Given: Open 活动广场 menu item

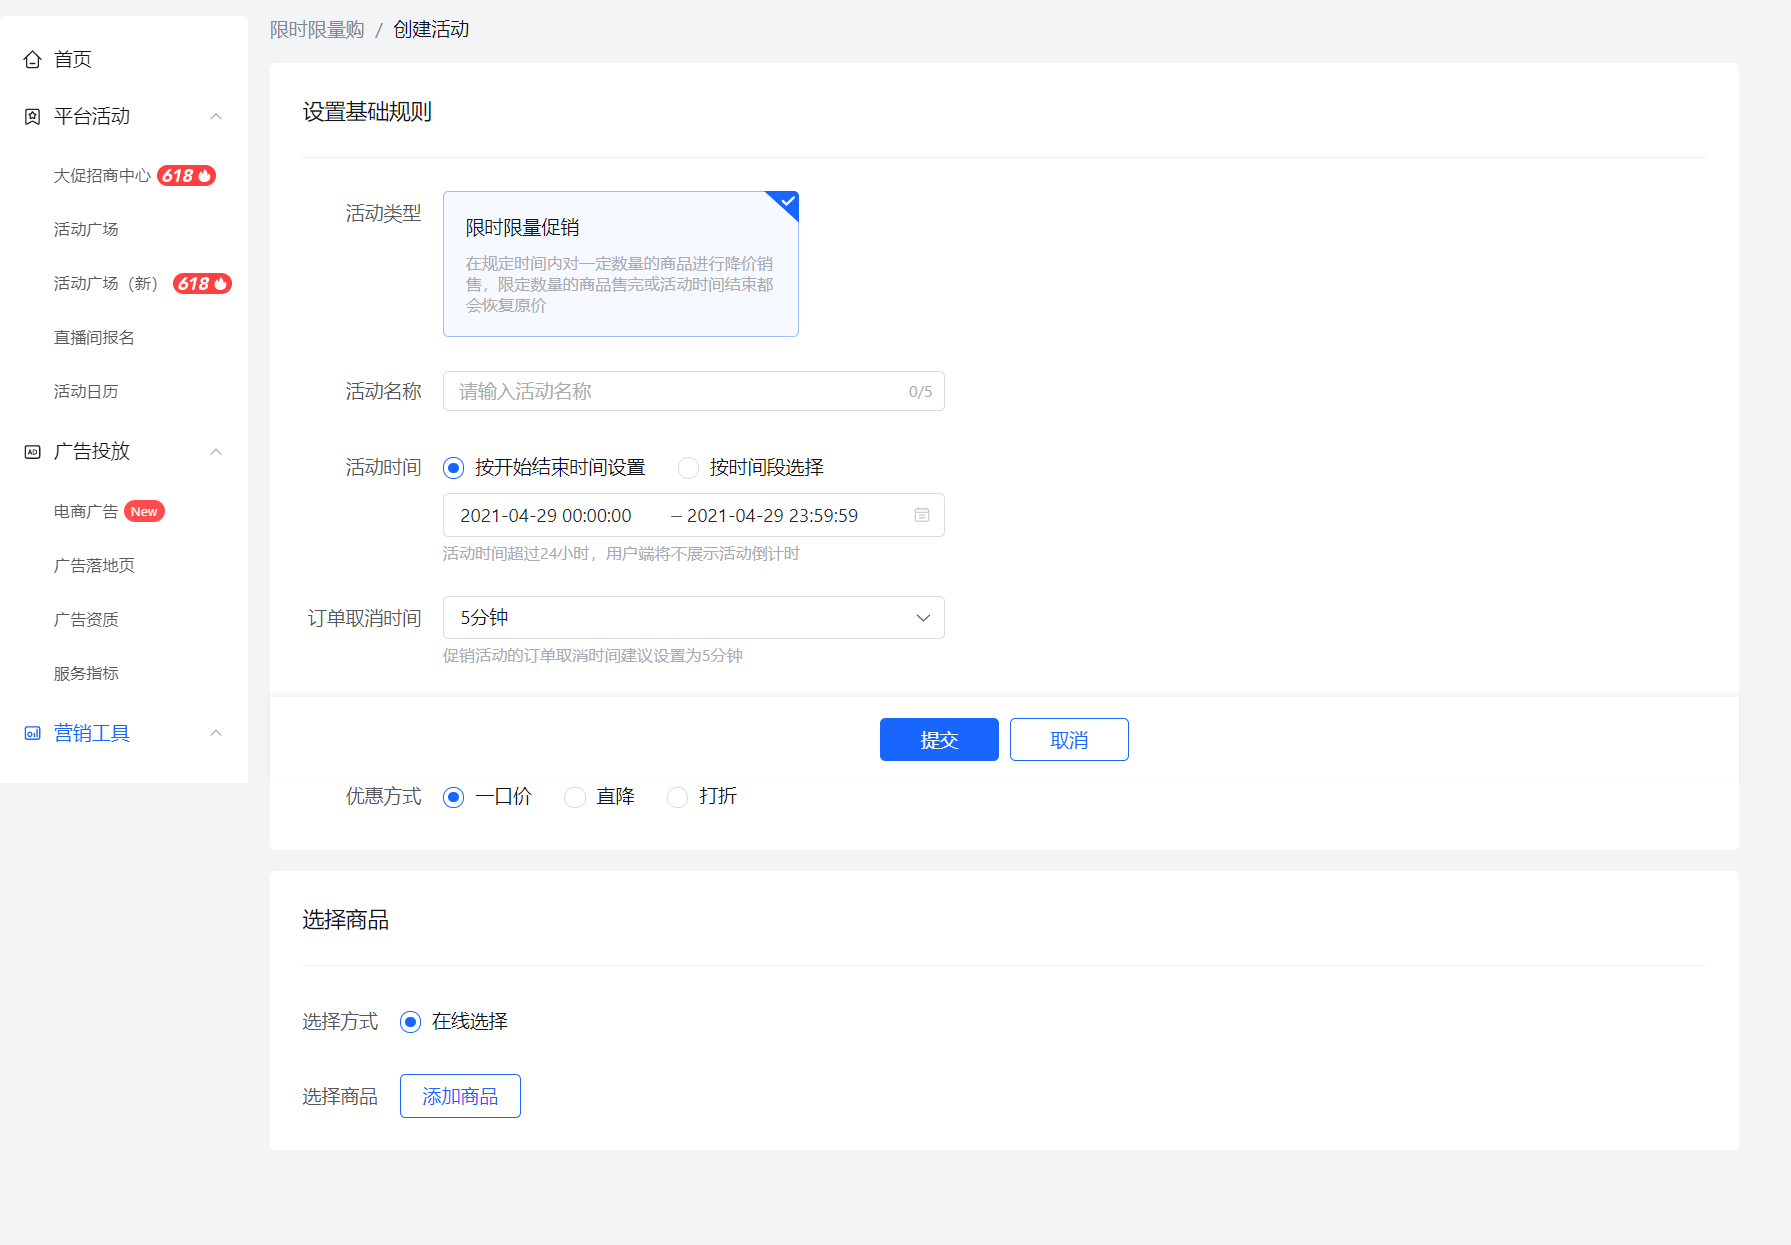Looking at the screenshot, I should click(x=86, y=230).
